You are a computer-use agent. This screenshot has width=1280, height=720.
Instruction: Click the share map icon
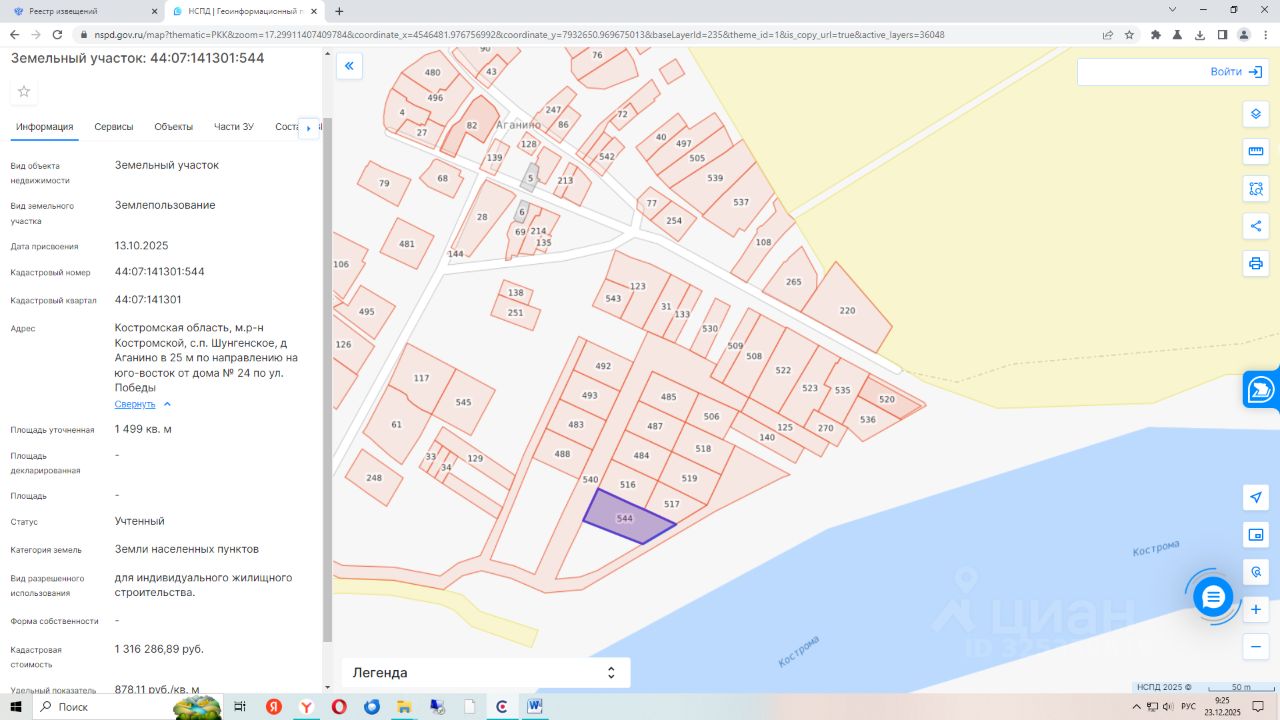pos(1256,226)
